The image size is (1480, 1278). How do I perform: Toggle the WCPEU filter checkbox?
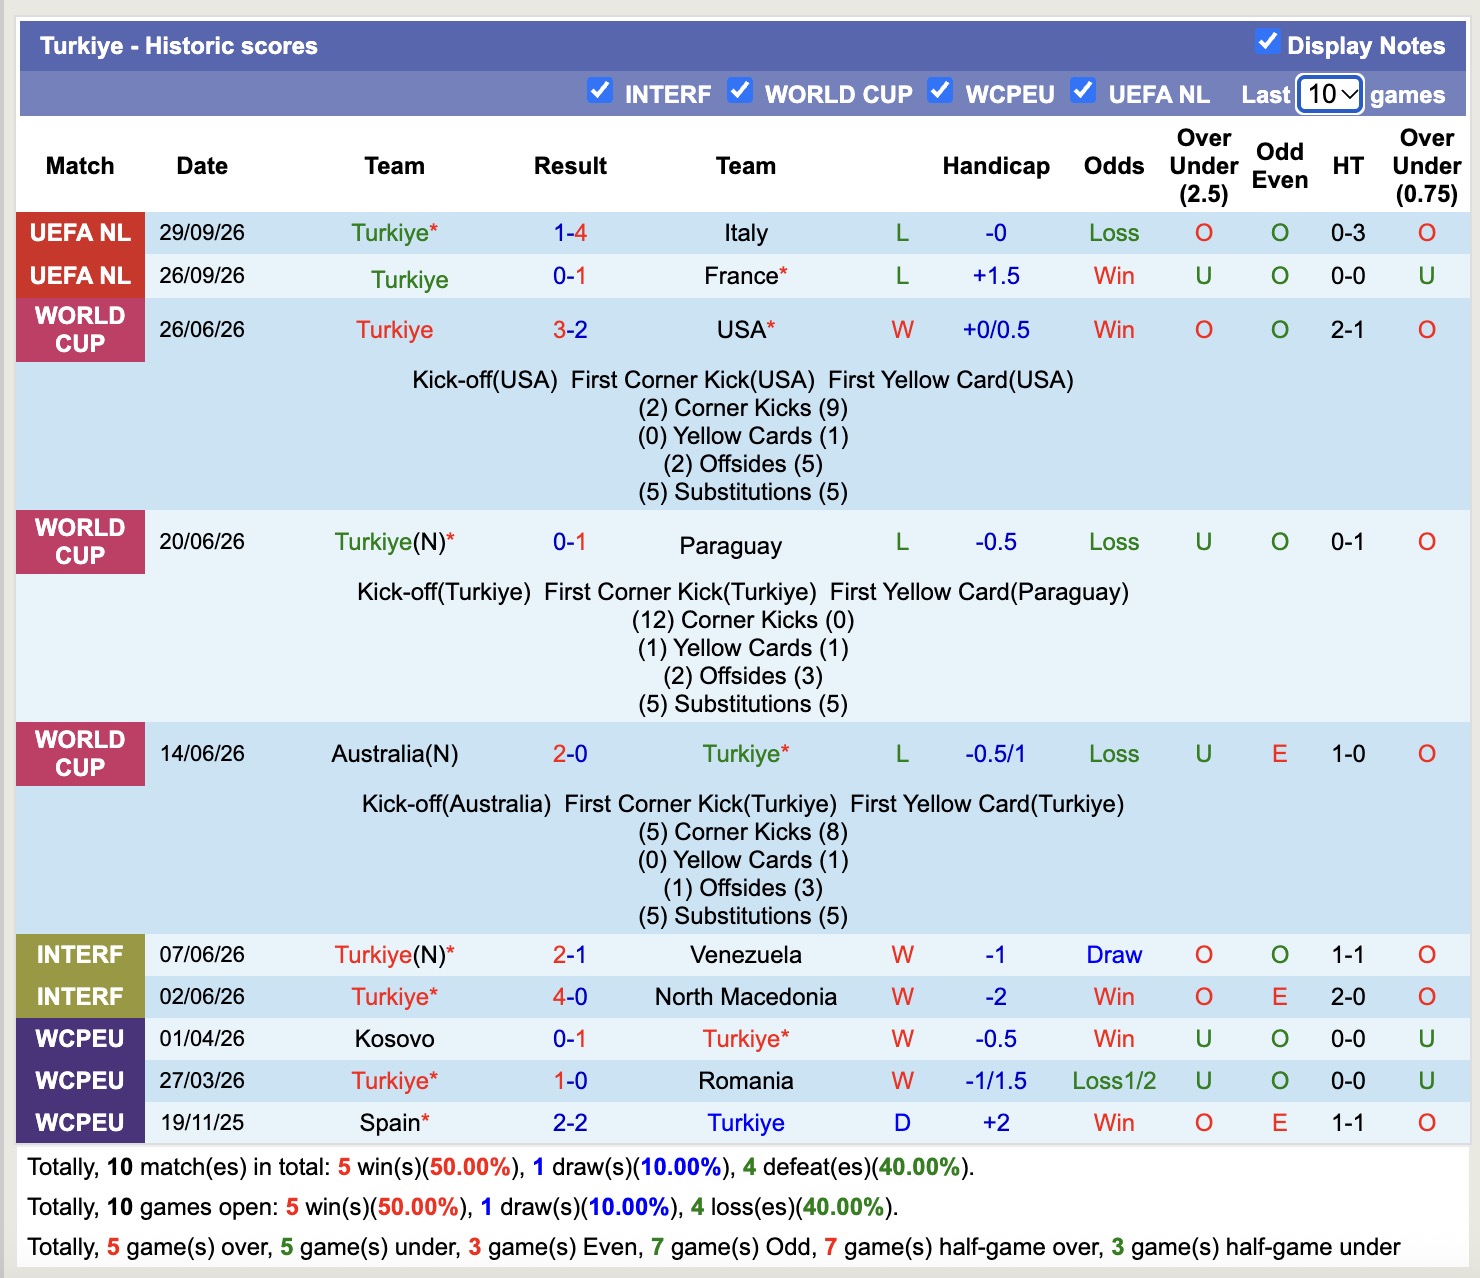tap(939, 91)
